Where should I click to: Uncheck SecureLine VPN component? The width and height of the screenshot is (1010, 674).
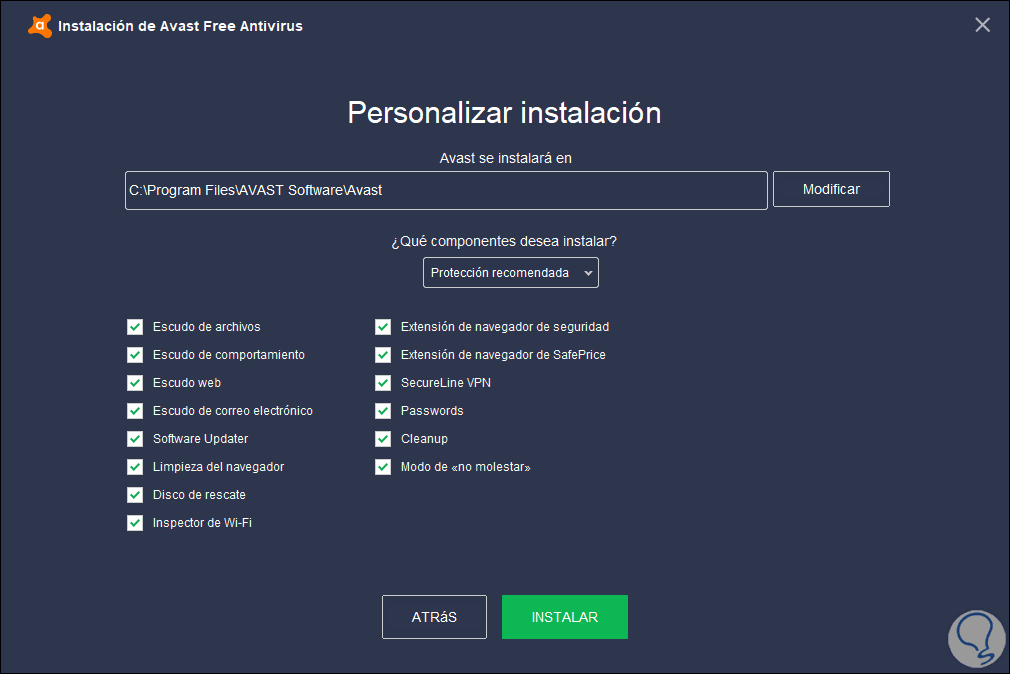pyautogui.click(x=383, y=383)
